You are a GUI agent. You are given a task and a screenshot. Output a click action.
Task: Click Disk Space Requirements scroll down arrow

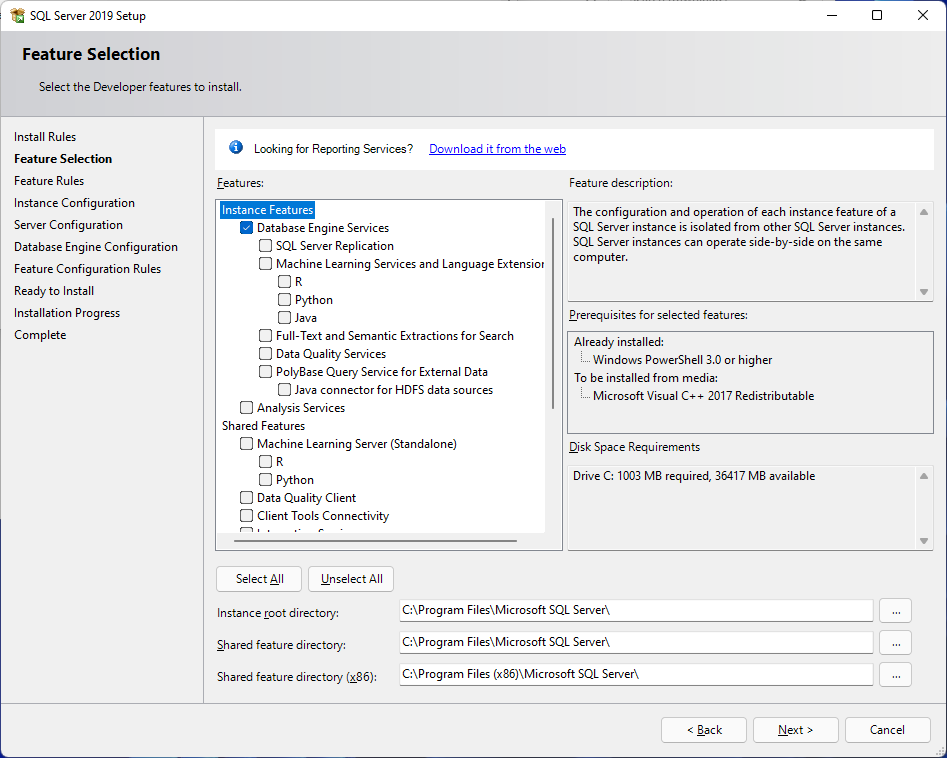tap(923, 541)
